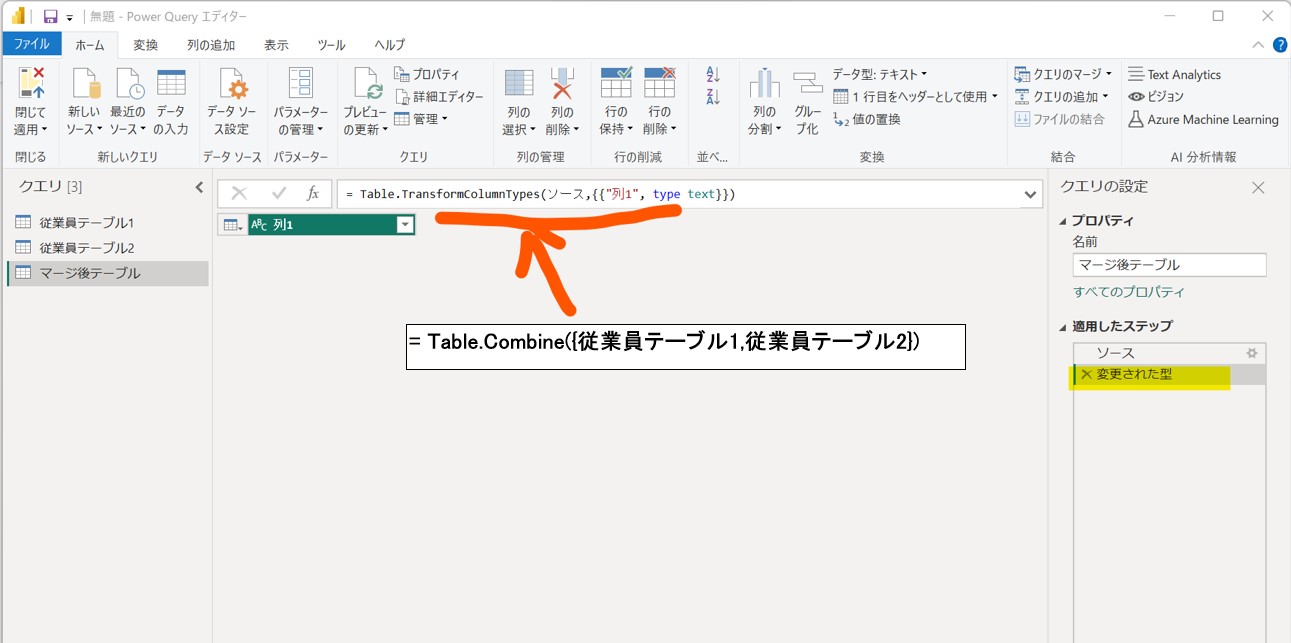Viewport: 1291px width, 643px height.
Task: Close the Query Settings (クエリの設定) pane
Action: (1258, 187)
